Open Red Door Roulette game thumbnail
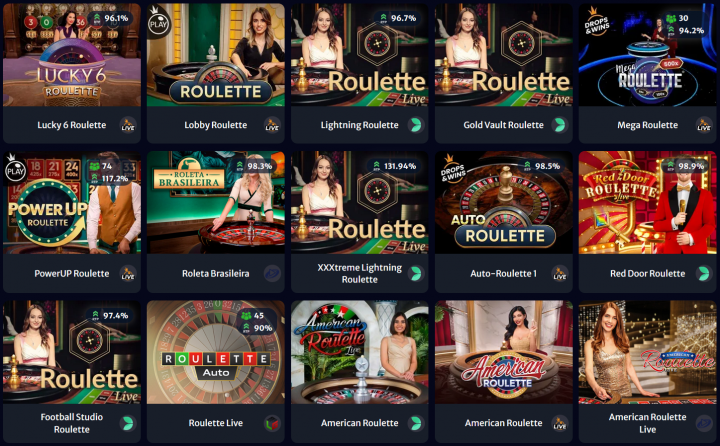Viewport: 720px width, 446px height. pyautogui.click(x=647, y=203)
